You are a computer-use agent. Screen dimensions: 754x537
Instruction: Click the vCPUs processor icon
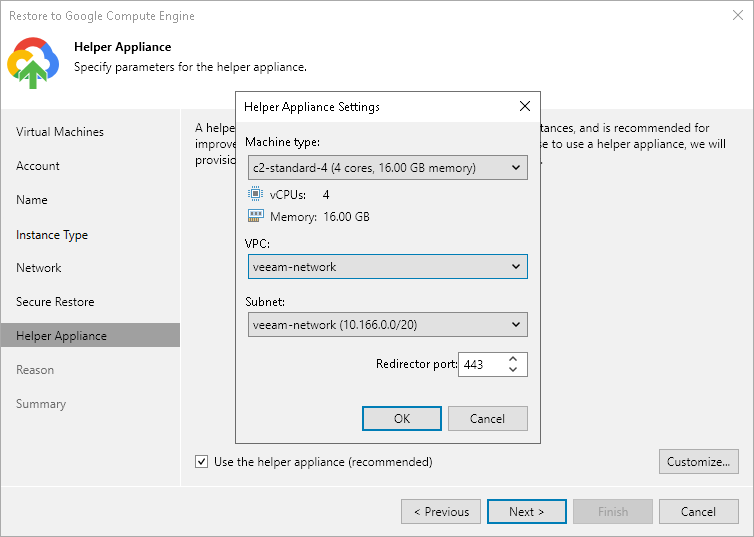click(255, 194)
